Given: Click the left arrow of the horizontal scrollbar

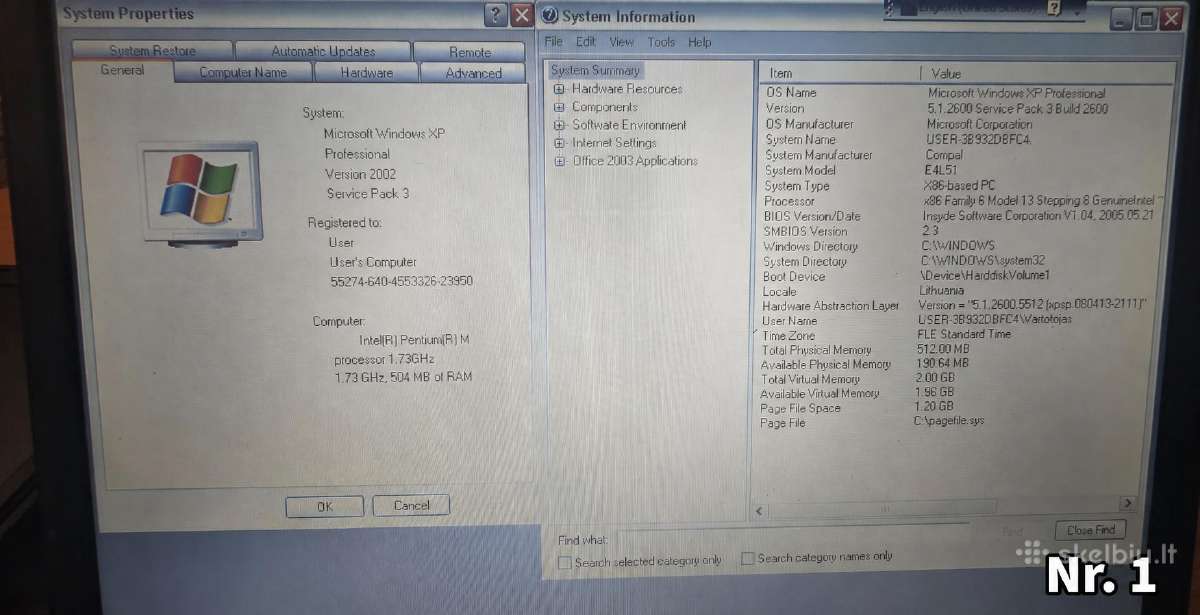Looking at the screenshot, I should pyautogui.click(x=759, y=511).
